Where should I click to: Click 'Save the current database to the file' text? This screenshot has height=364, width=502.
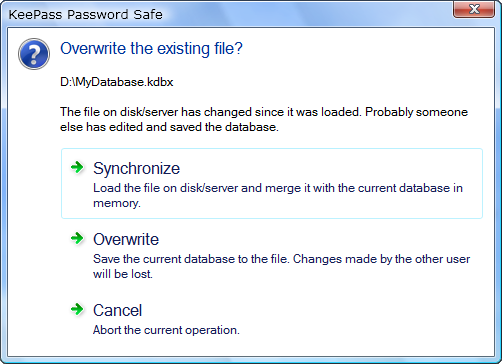pos(191,259)
